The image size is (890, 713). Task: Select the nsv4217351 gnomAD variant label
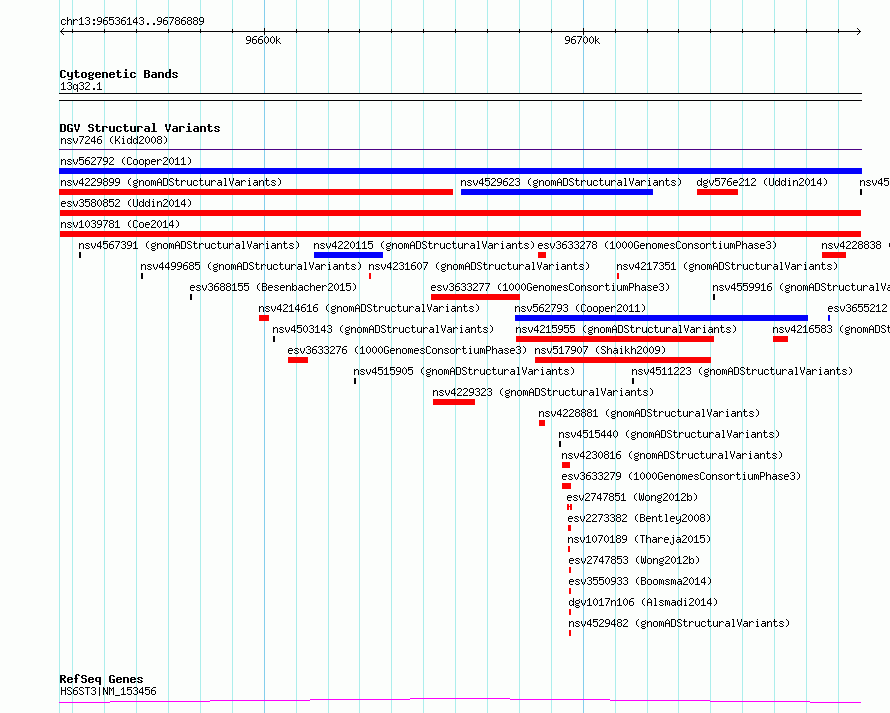click(x=727, y=266)
